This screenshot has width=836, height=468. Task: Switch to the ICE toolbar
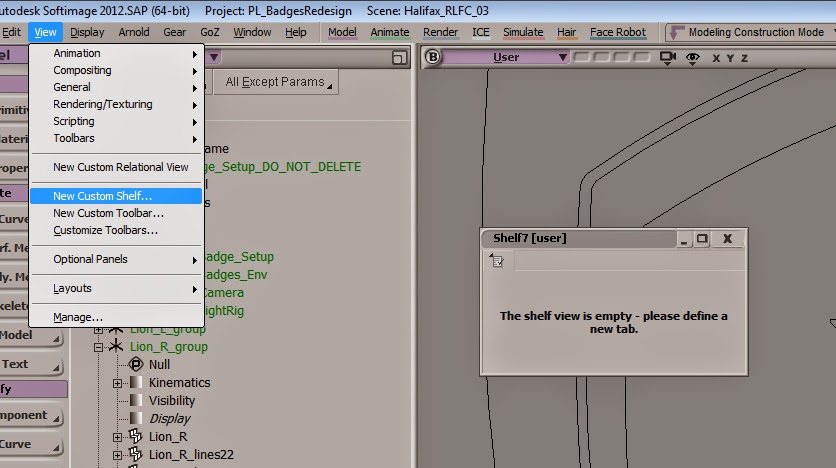pos(480,33)
